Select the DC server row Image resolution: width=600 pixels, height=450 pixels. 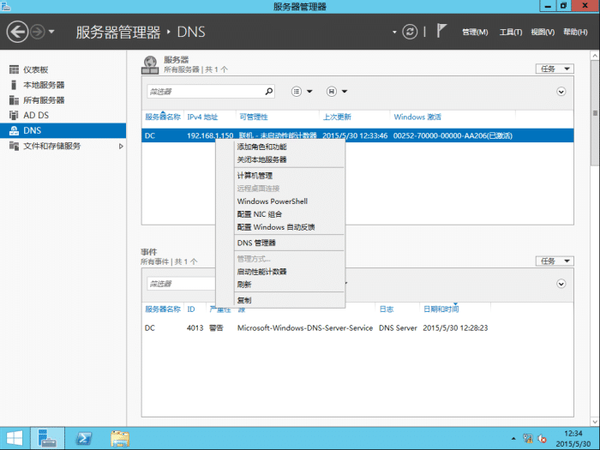point(357,135)
